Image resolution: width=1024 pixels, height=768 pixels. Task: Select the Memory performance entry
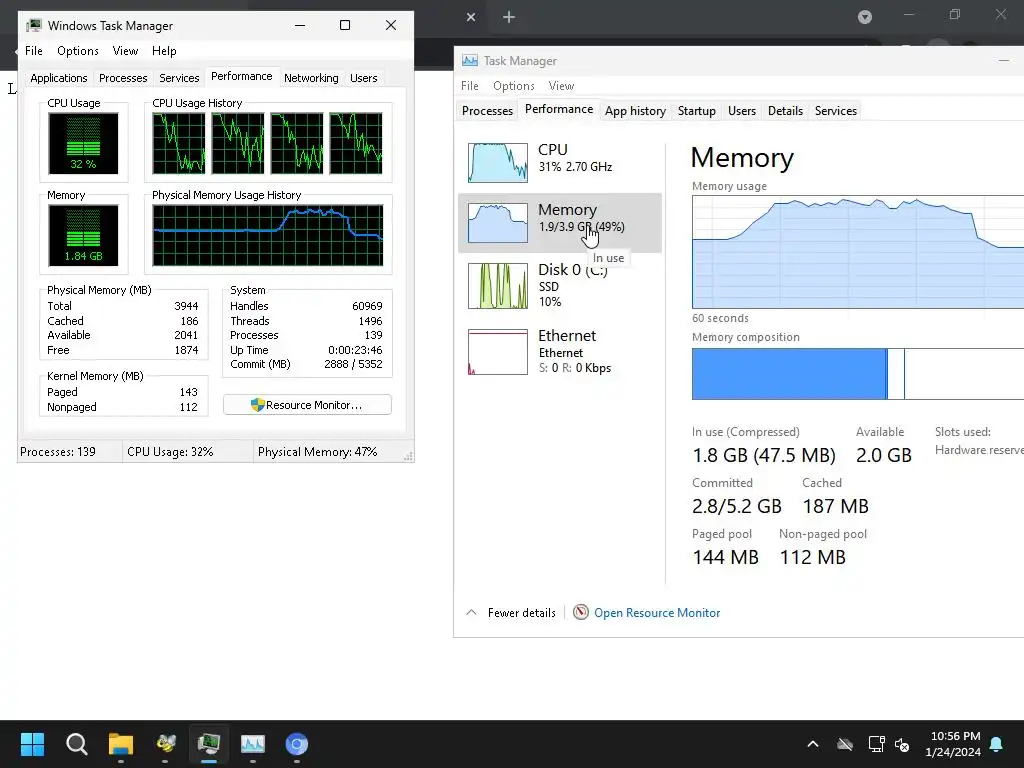click(x=560, y=223)
